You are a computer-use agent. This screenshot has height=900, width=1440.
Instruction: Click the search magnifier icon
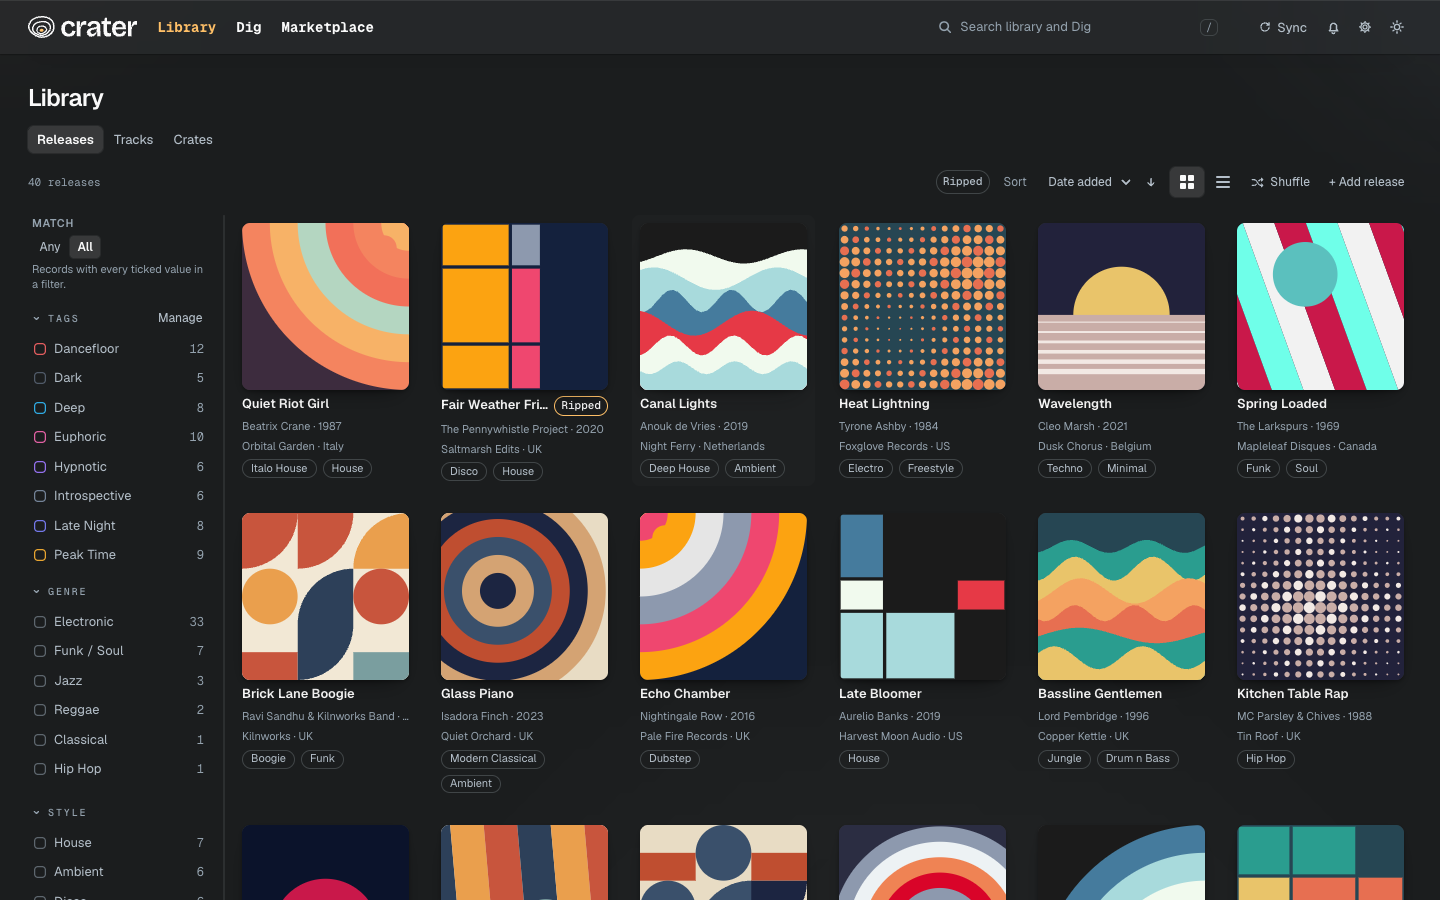(945, 27)
